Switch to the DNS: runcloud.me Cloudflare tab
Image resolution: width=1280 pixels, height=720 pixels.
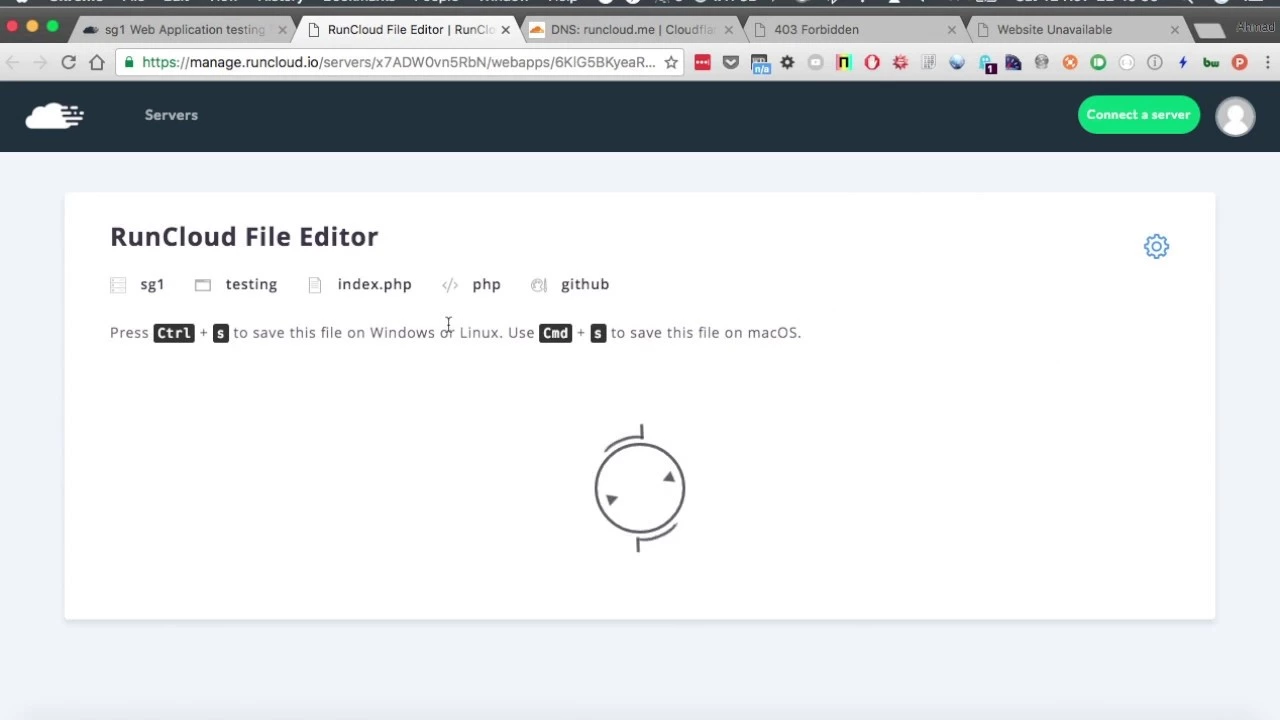[x=632, y=30]
